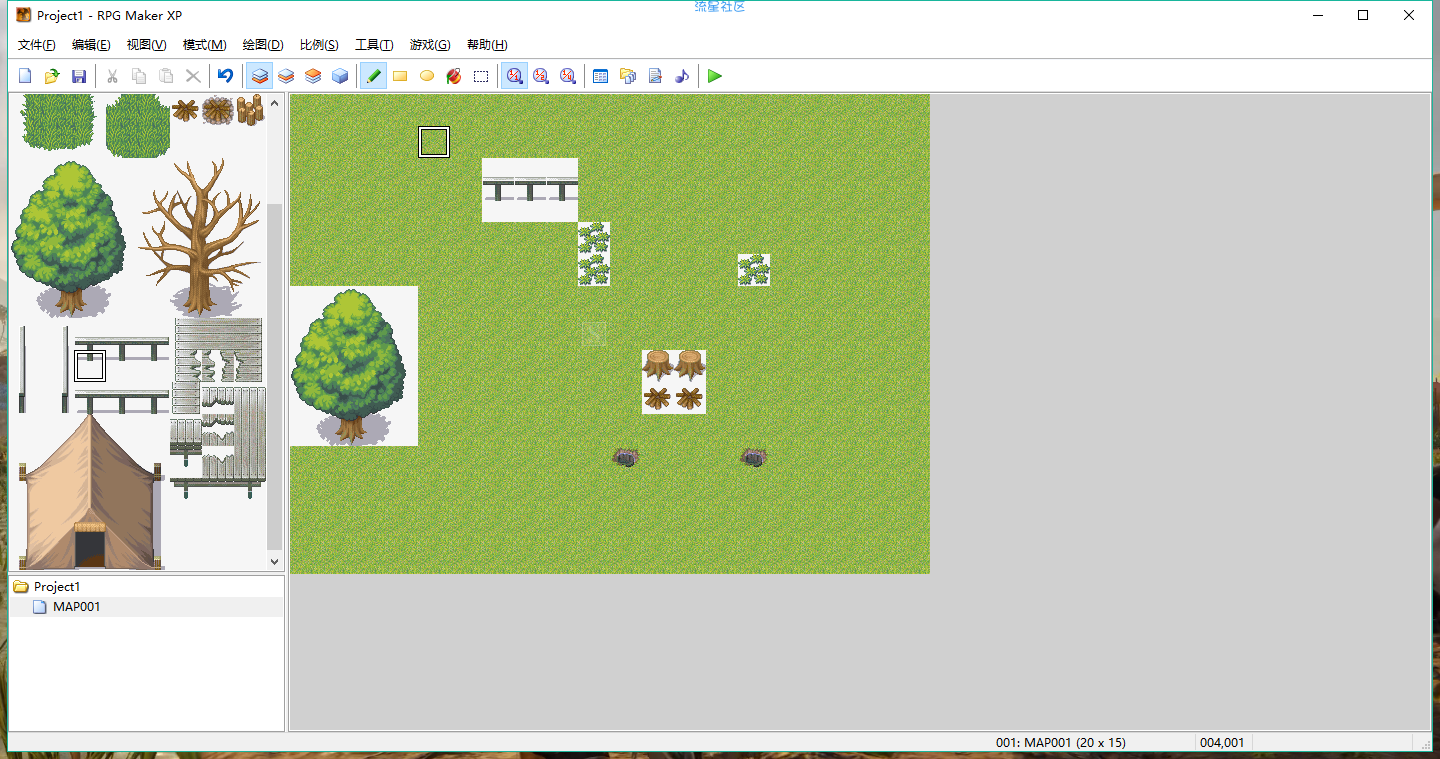Minimize the RPG Maker XP window
Screen dimensions: 1440x759
(x=1317, y=15)
